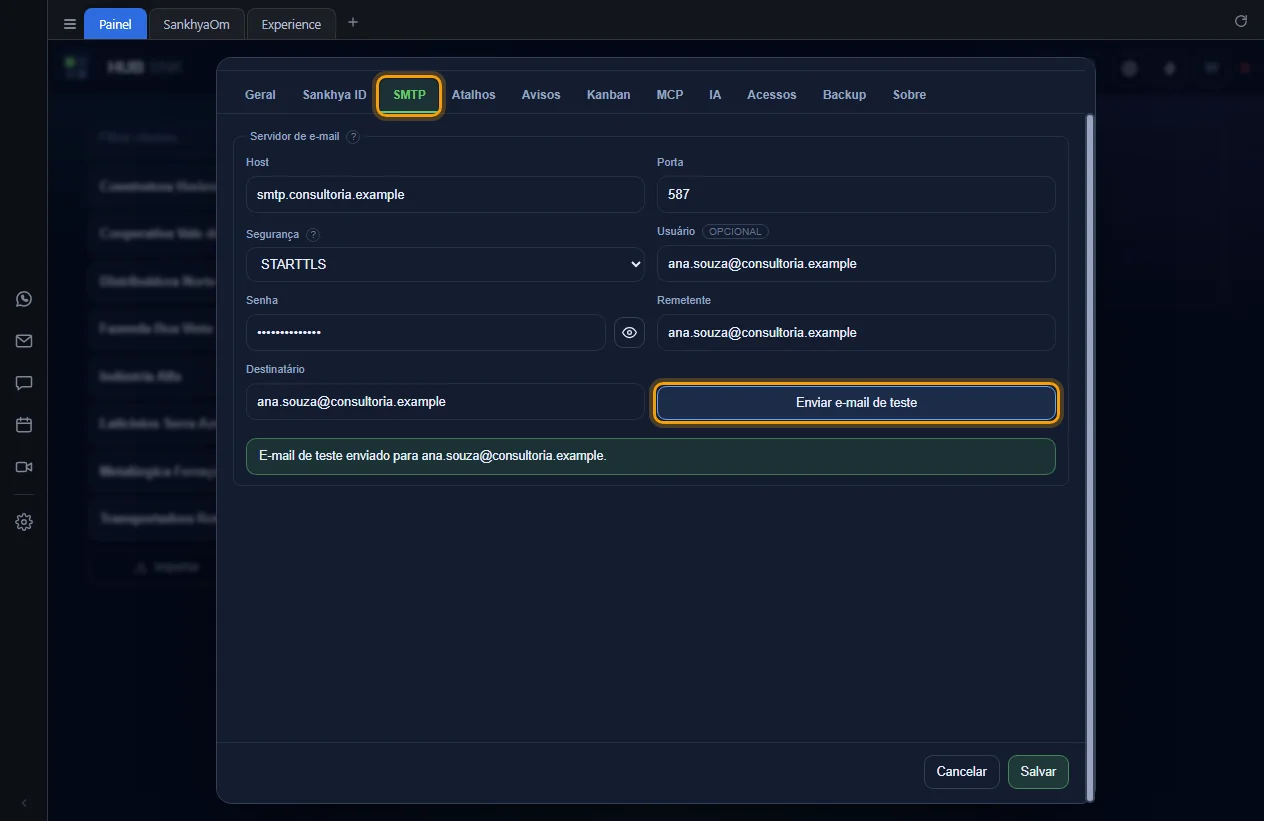Open the Avisos settings tab
The image size is (1264, 821).
coord(541,95)
